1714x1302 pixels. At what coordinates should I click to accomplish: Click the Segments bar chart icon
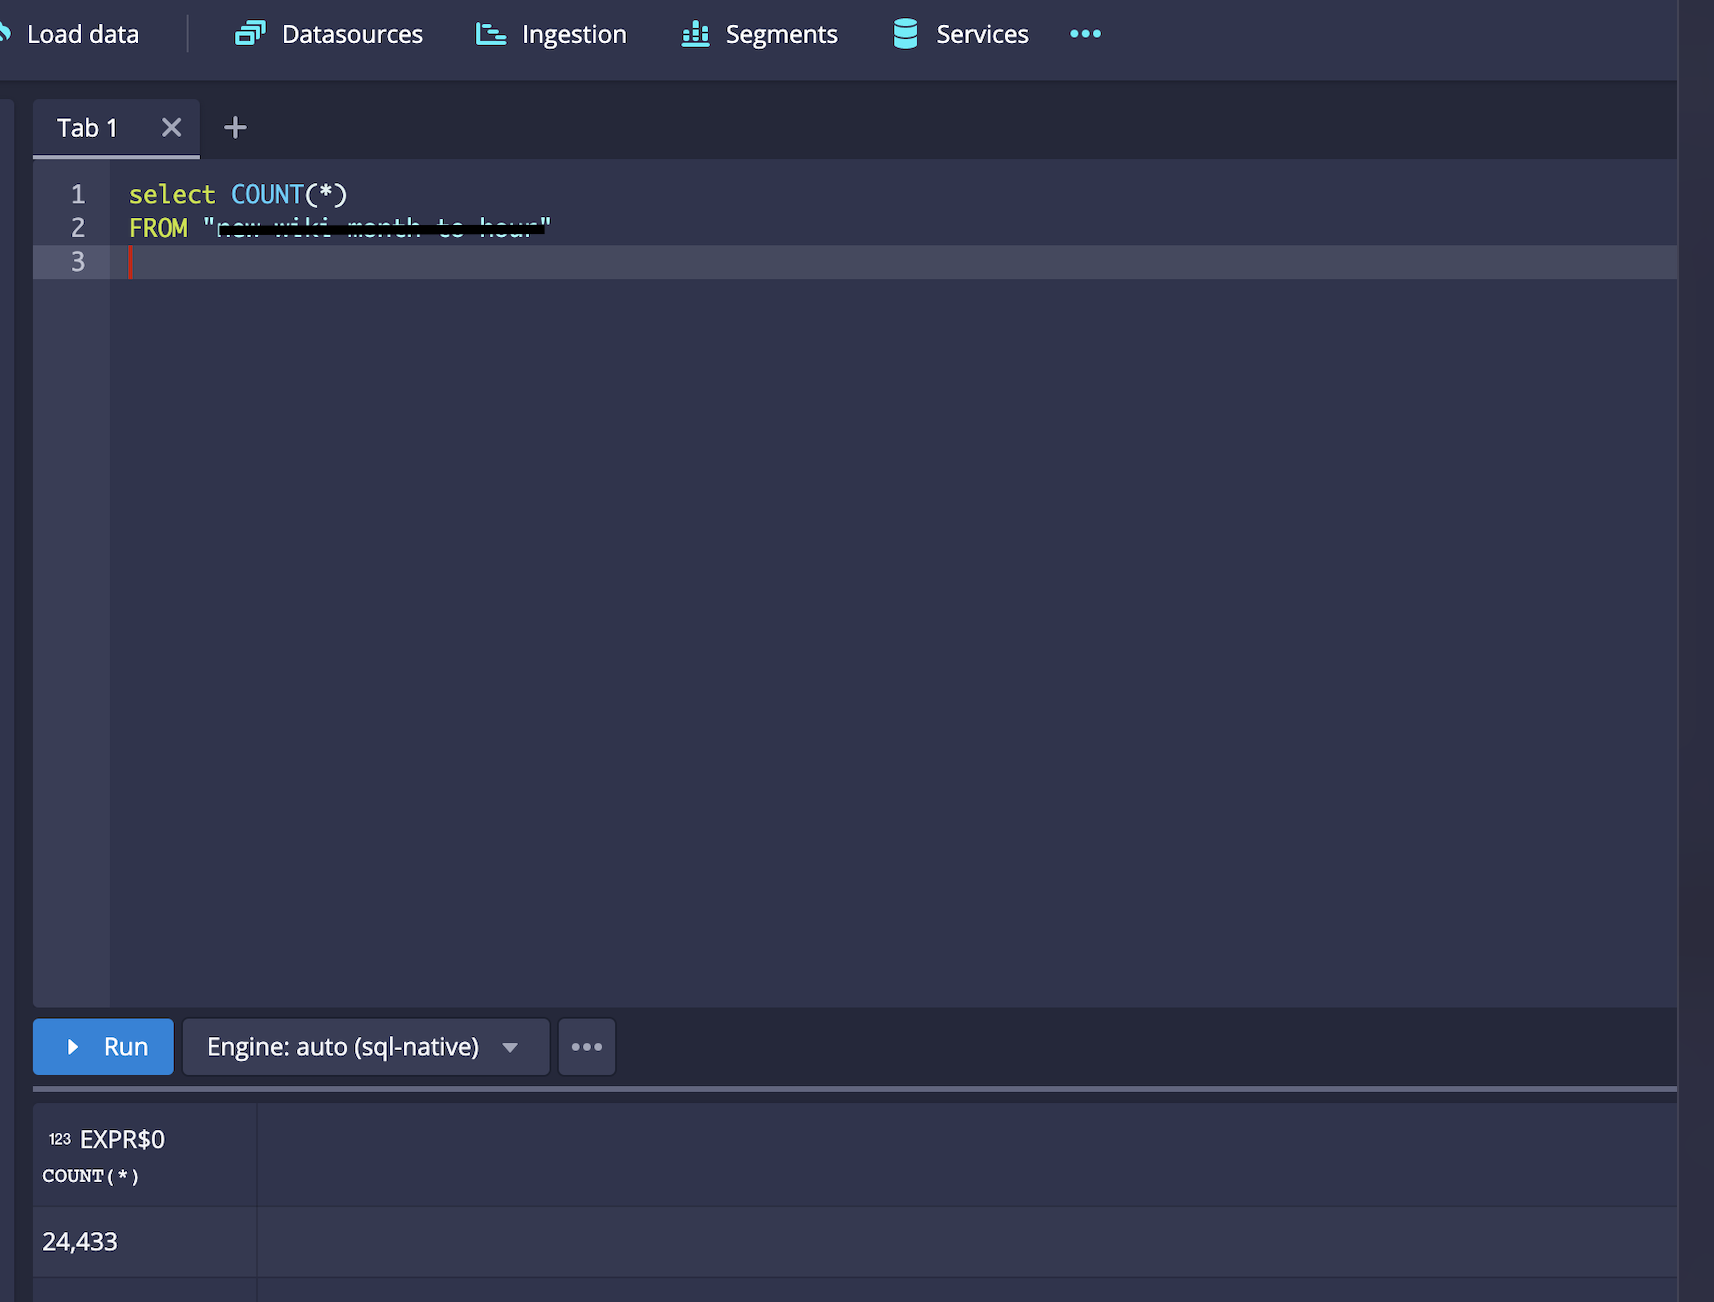(x=695, y=34)
